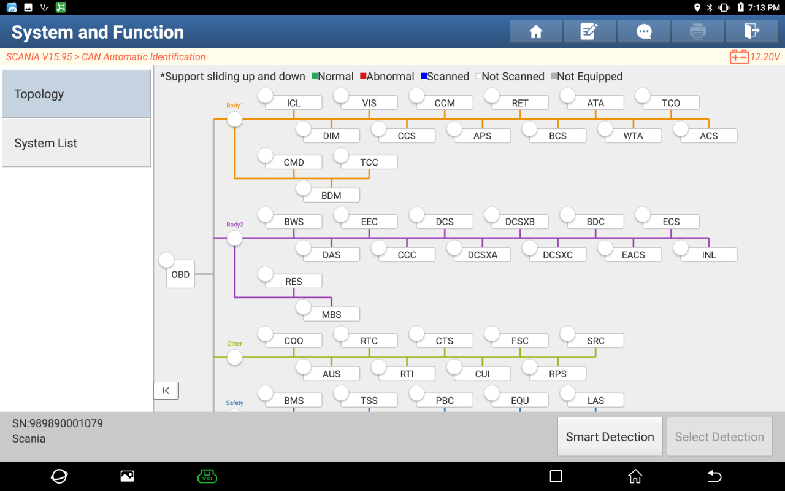Switch to System List tab
This screenshot has height=491, width=785.
coord(76,143)
